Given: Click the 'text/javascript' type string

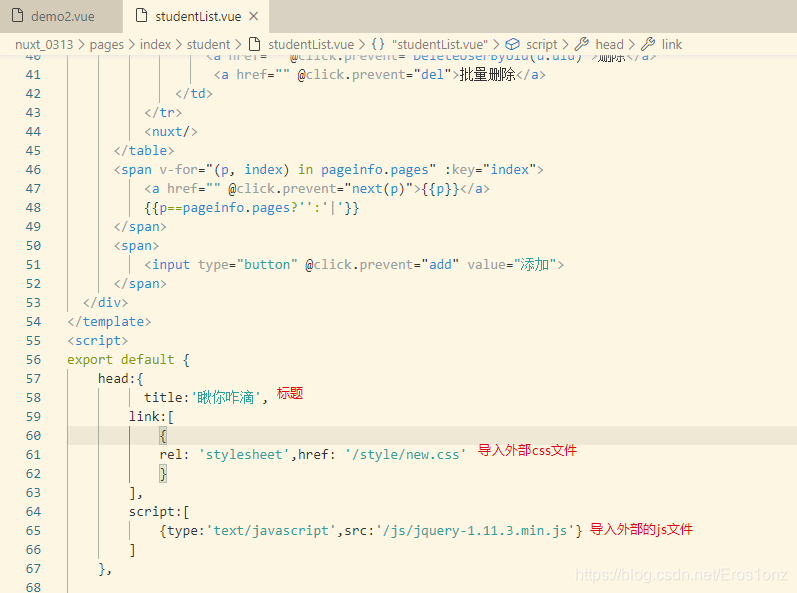Looking at the screenshot, I should point(271,531).
